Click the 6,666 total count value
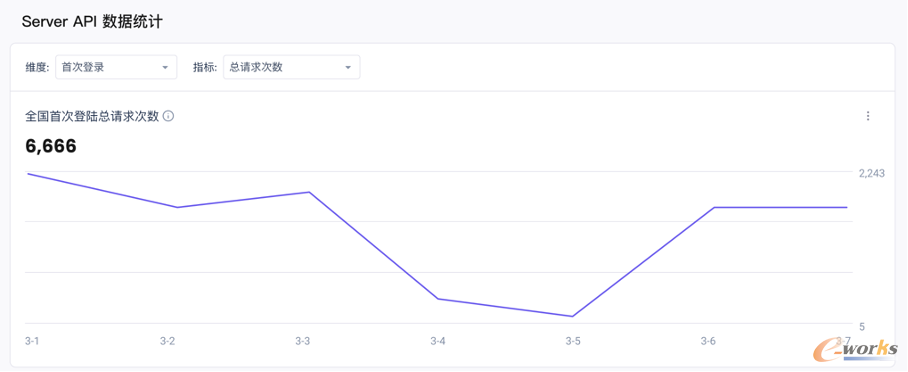This screenshot has width=908, height=372. 51,146
